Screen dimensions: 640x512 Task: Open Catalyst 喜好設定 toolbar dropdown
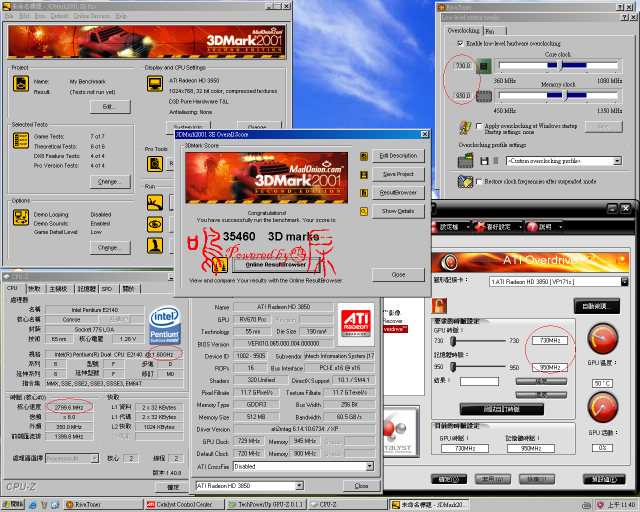click(520, 227)
